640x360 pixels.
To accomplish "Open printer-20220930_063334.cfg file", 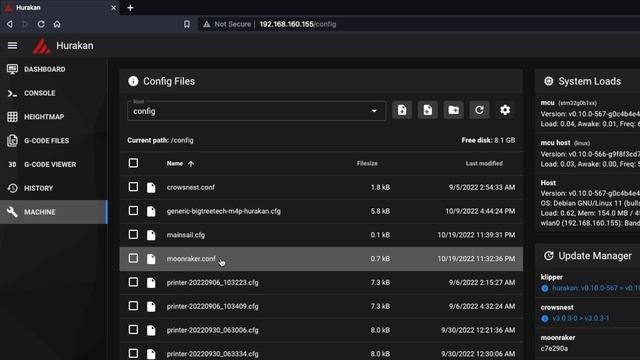I will tap(212, 353).
